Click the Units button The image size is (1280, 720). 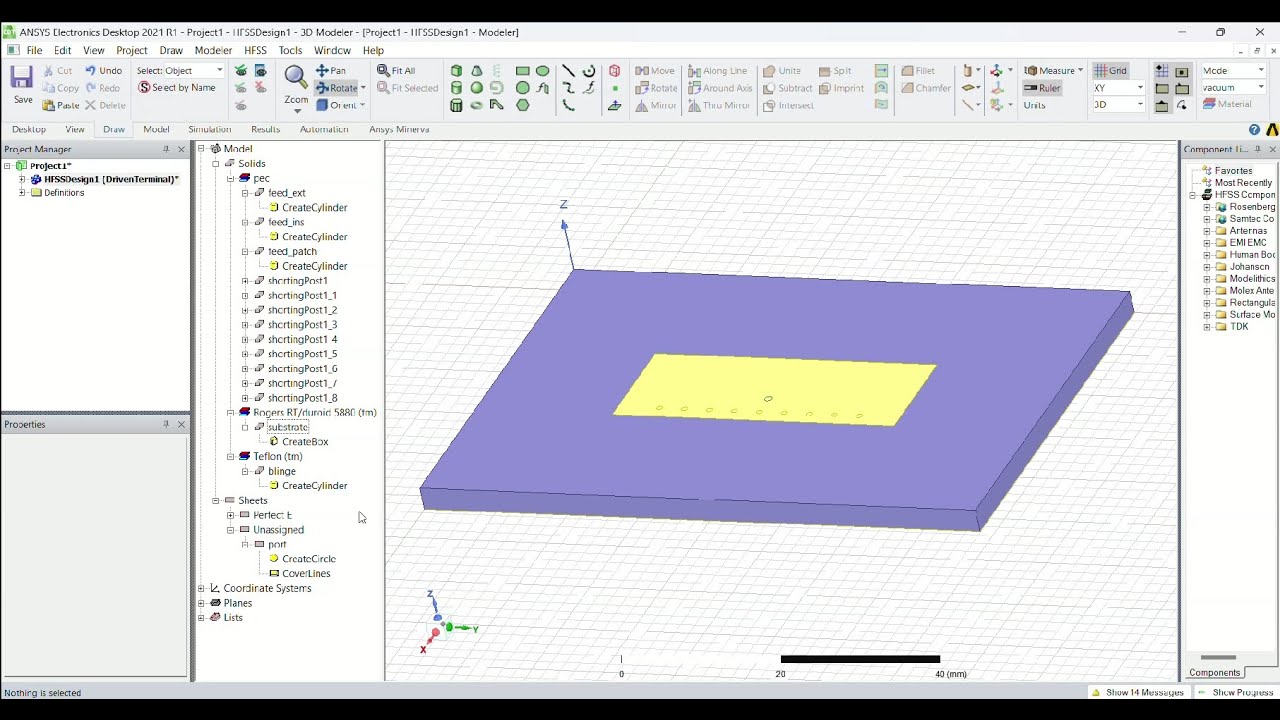(1034, 105)
